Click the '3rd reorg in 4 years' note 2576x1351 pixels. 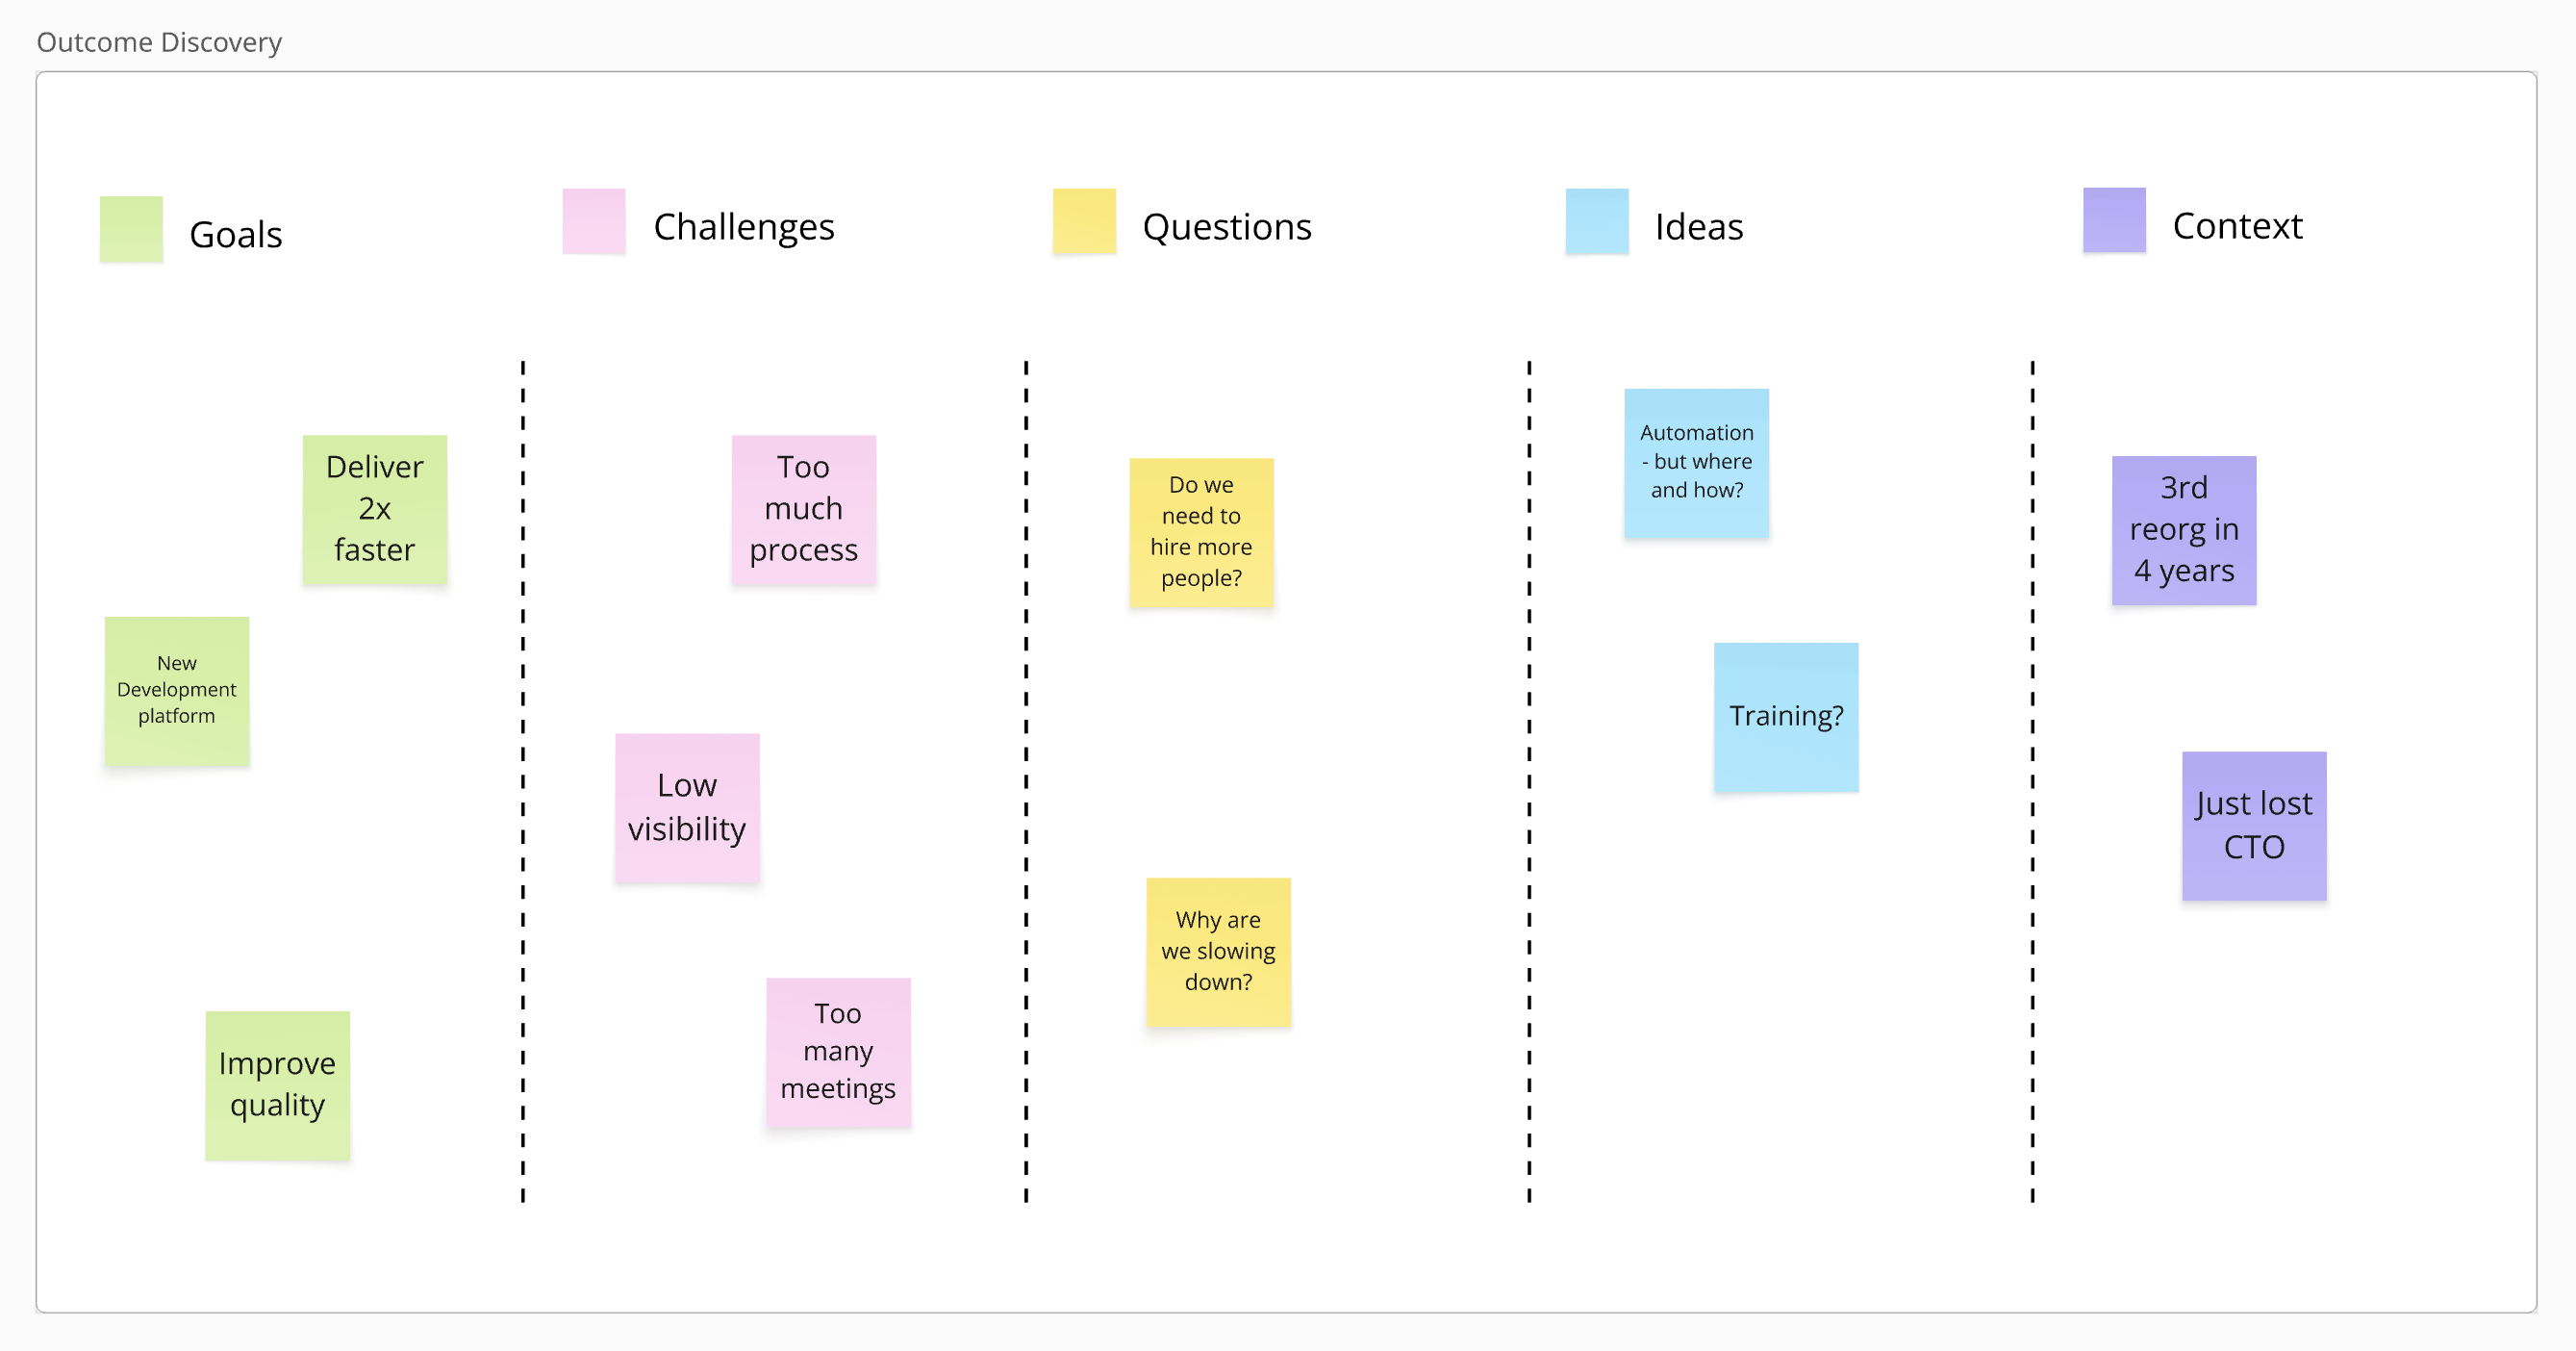click(2184, 530)
